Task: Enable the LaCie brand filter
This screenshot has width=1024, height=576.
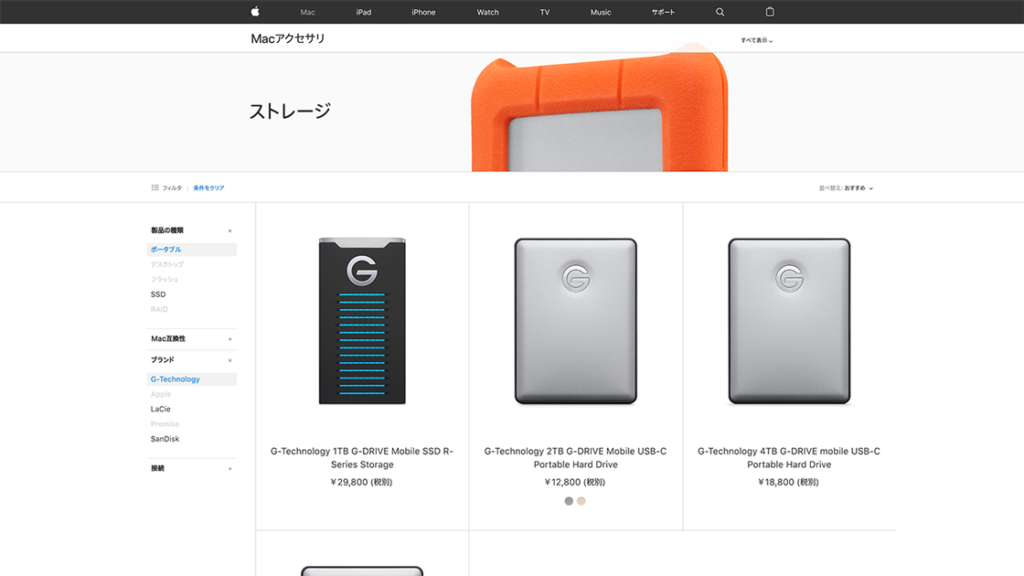Action: coord(161,409)
